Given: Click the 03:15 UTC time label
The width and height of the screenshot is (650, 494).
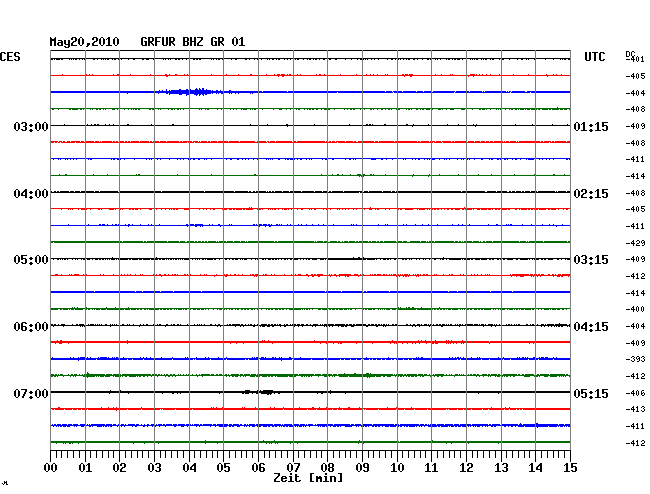Looking at the screenshot, I should click(x=591, y=260).
